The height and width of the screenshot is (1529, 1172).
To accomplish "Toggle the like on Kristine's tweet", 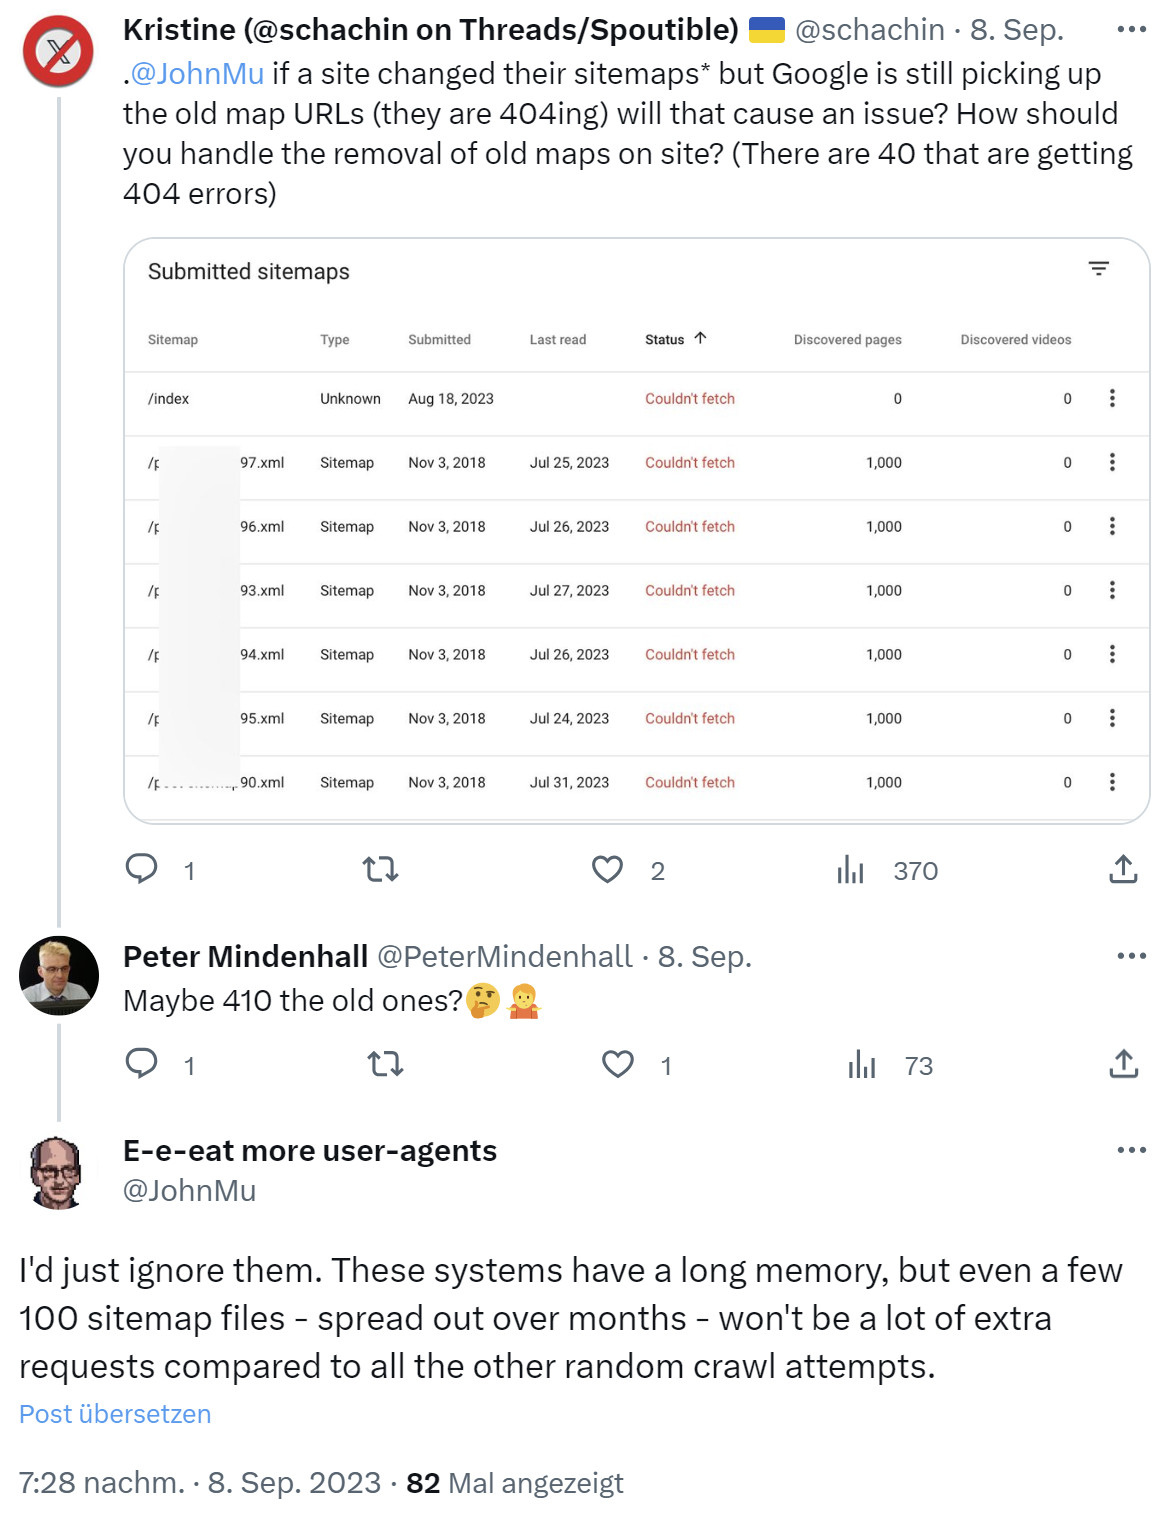I will click(x=607, y=870).
